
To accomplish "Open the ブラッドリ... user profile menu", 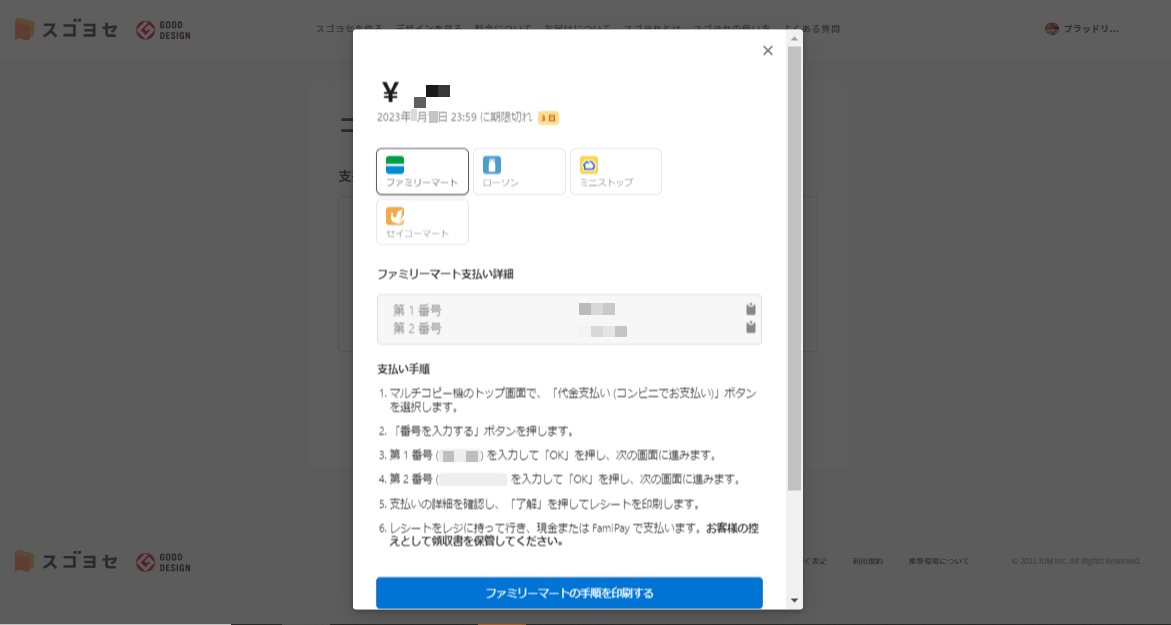I will pos(1081,29).
